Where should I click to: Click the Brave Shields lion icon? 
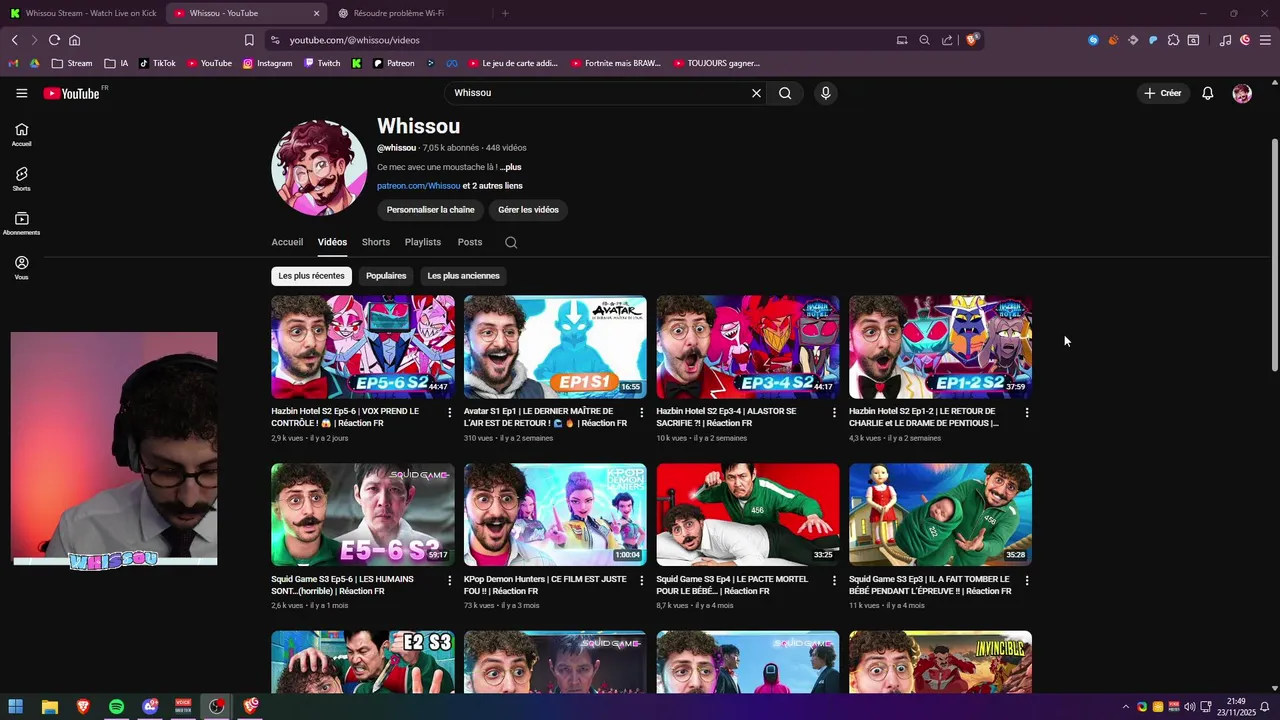tap(971, 40)
